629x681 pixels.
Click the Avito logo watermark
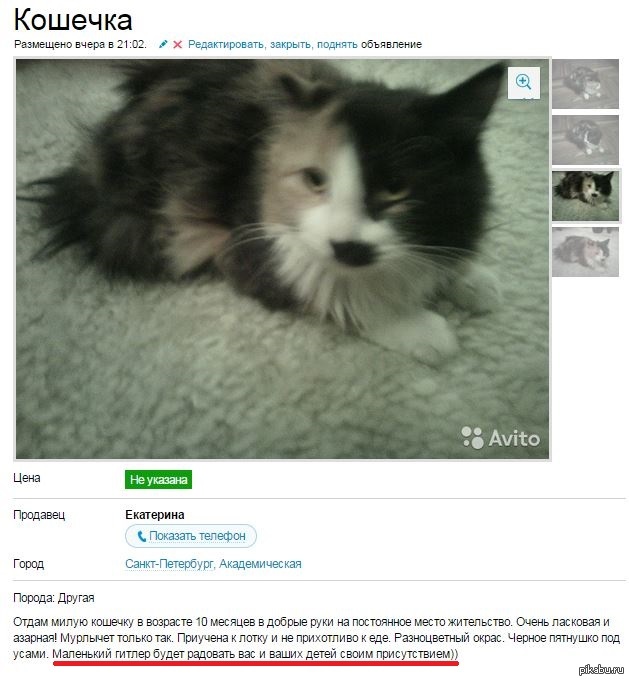coord(501,437)
